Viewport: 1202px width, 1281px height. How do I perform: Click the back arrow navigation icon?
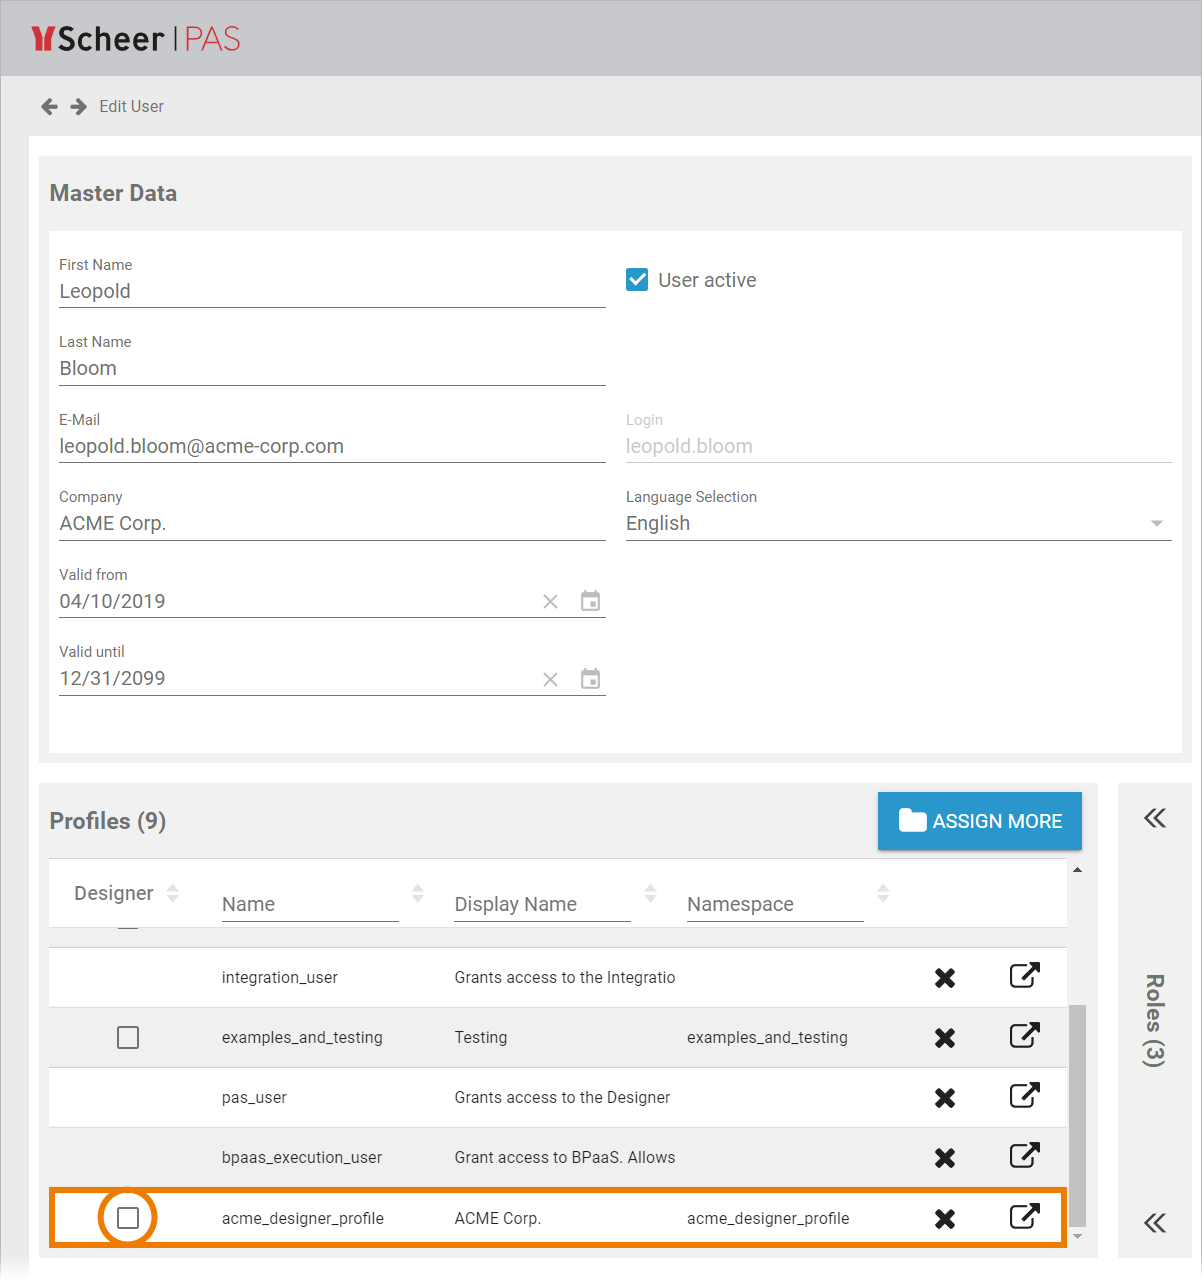(x=49, y=106)
